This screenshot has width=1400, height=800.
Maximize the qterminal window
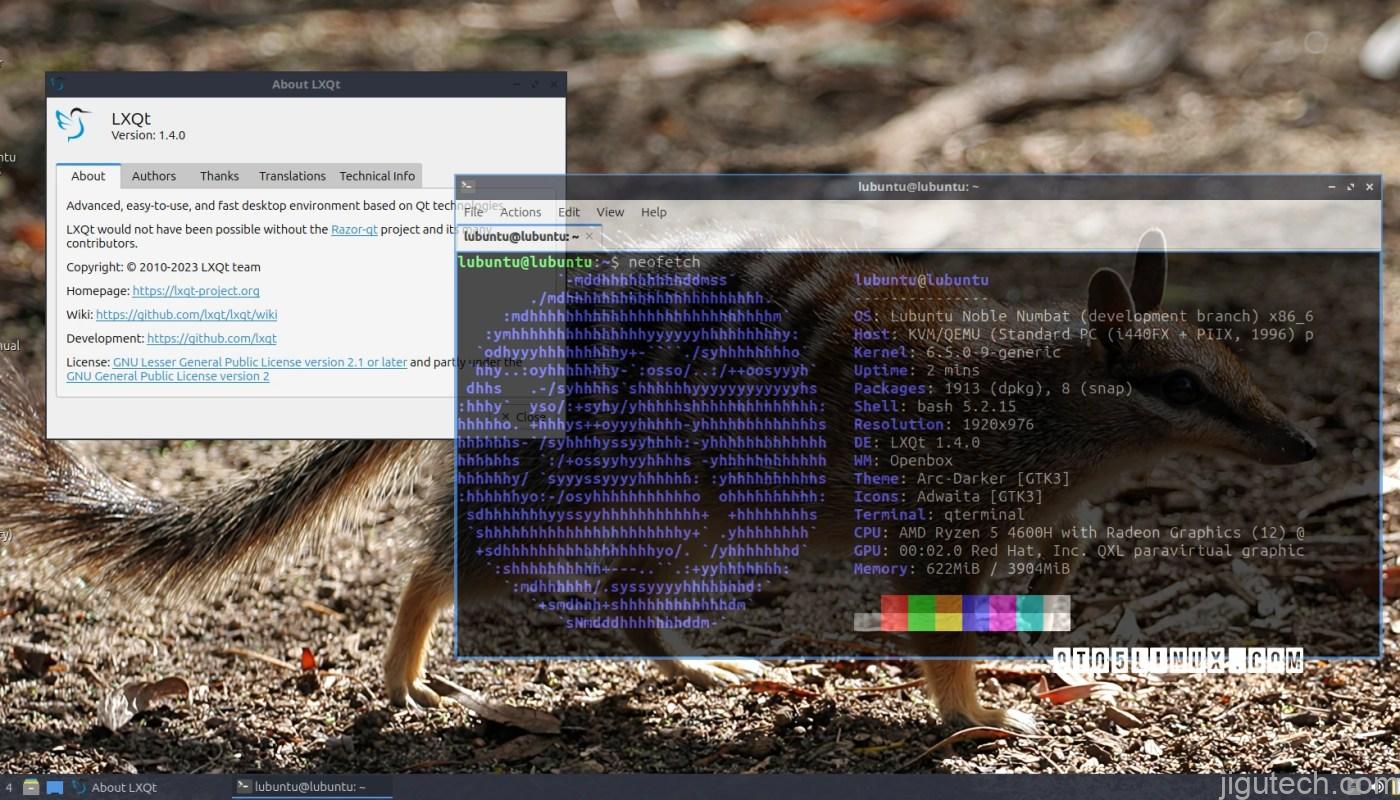(x=1351, y=186)
